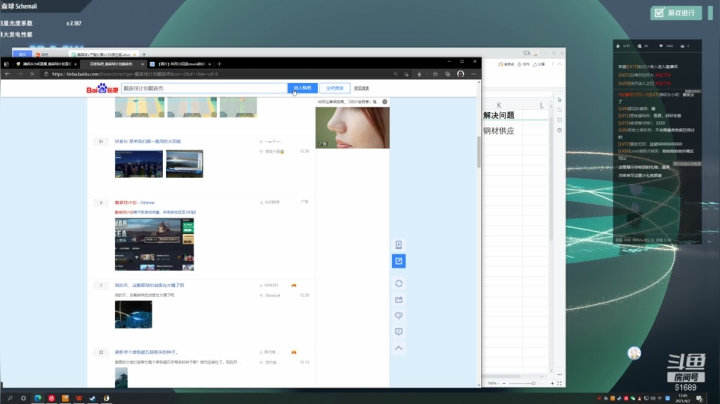Click the browser forward arrow
The width and height of the screenshot is (720, 404).
point(20,74)
